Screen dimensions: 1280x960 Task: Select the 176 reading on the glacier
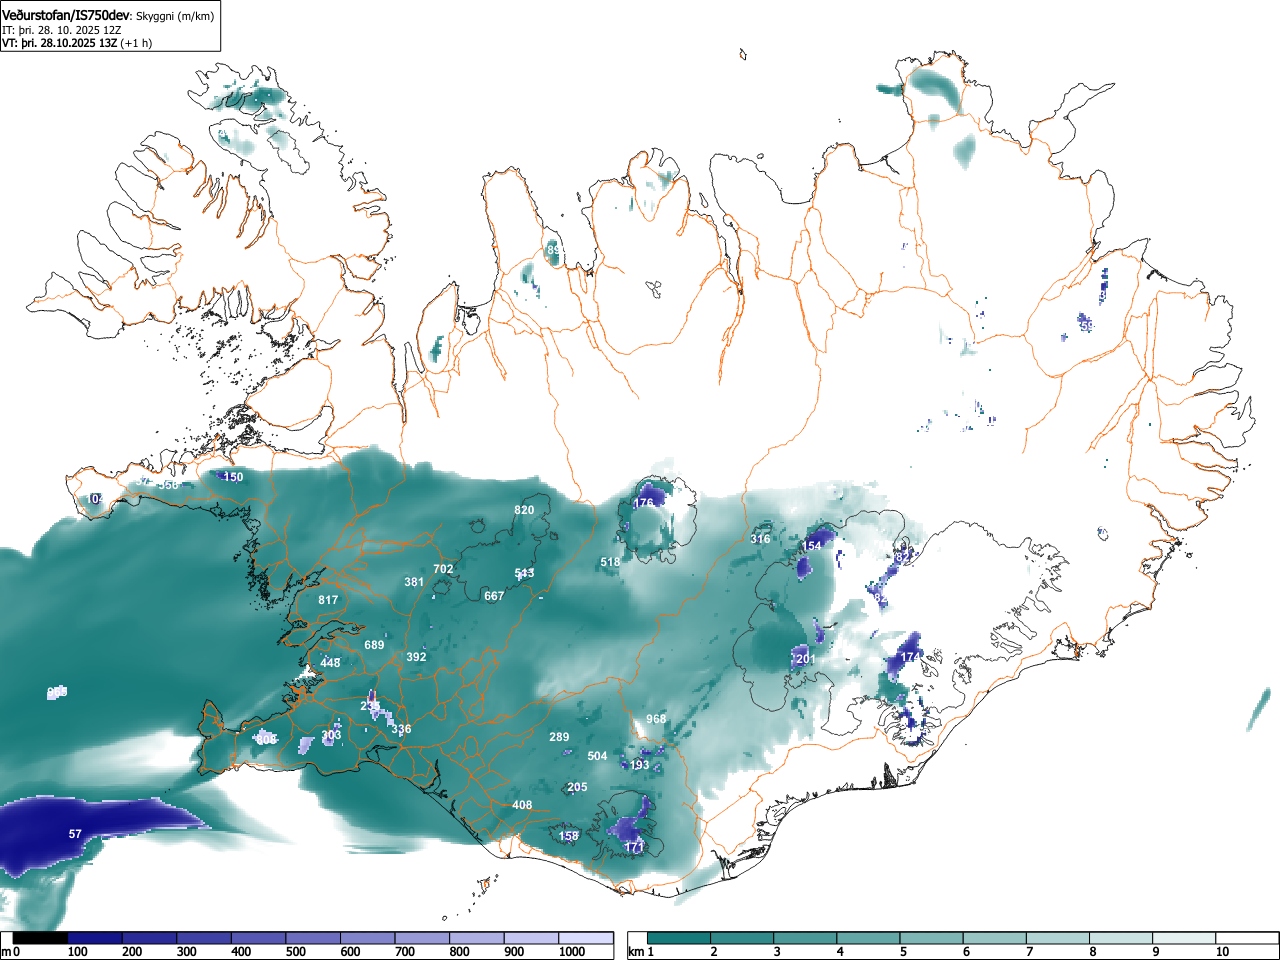pyautogui.click(x=644, y=503)
